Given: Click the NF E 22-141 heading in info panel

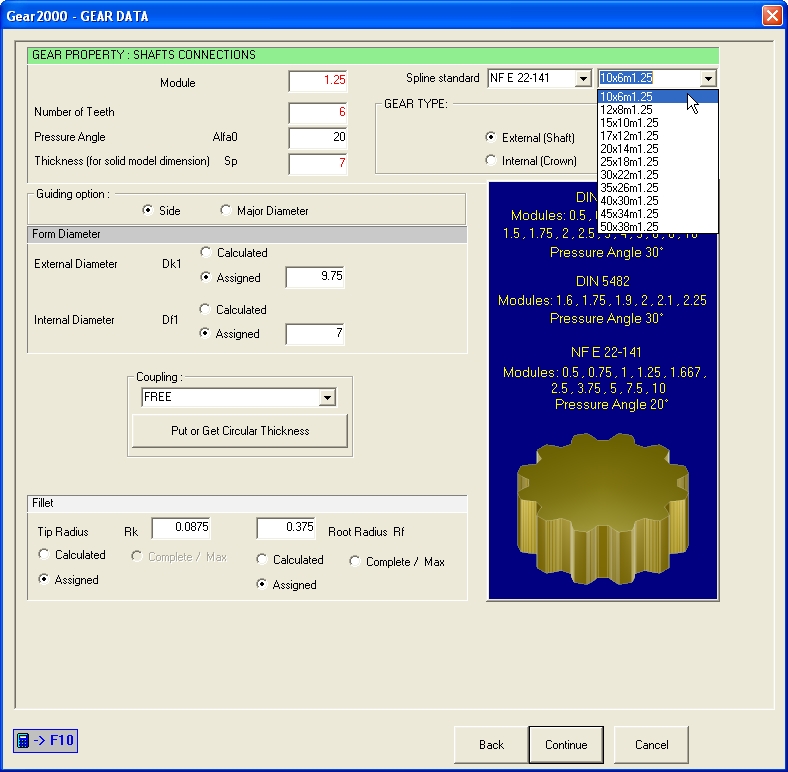Looking at the screenshot, I should tap(606, 352).
